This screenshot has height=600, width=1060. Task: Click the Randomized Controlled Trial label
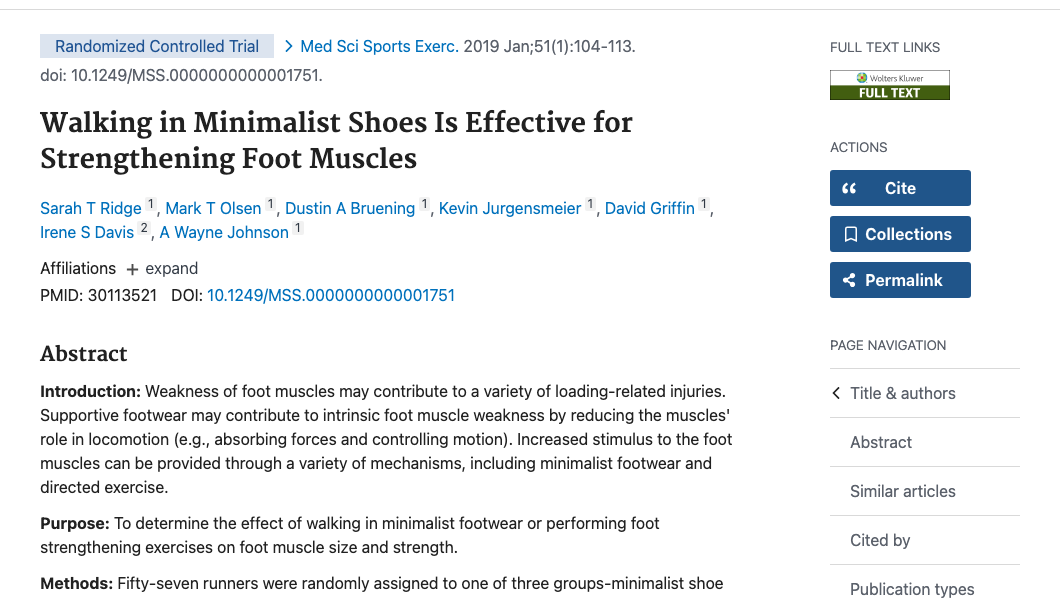(157, 46)
